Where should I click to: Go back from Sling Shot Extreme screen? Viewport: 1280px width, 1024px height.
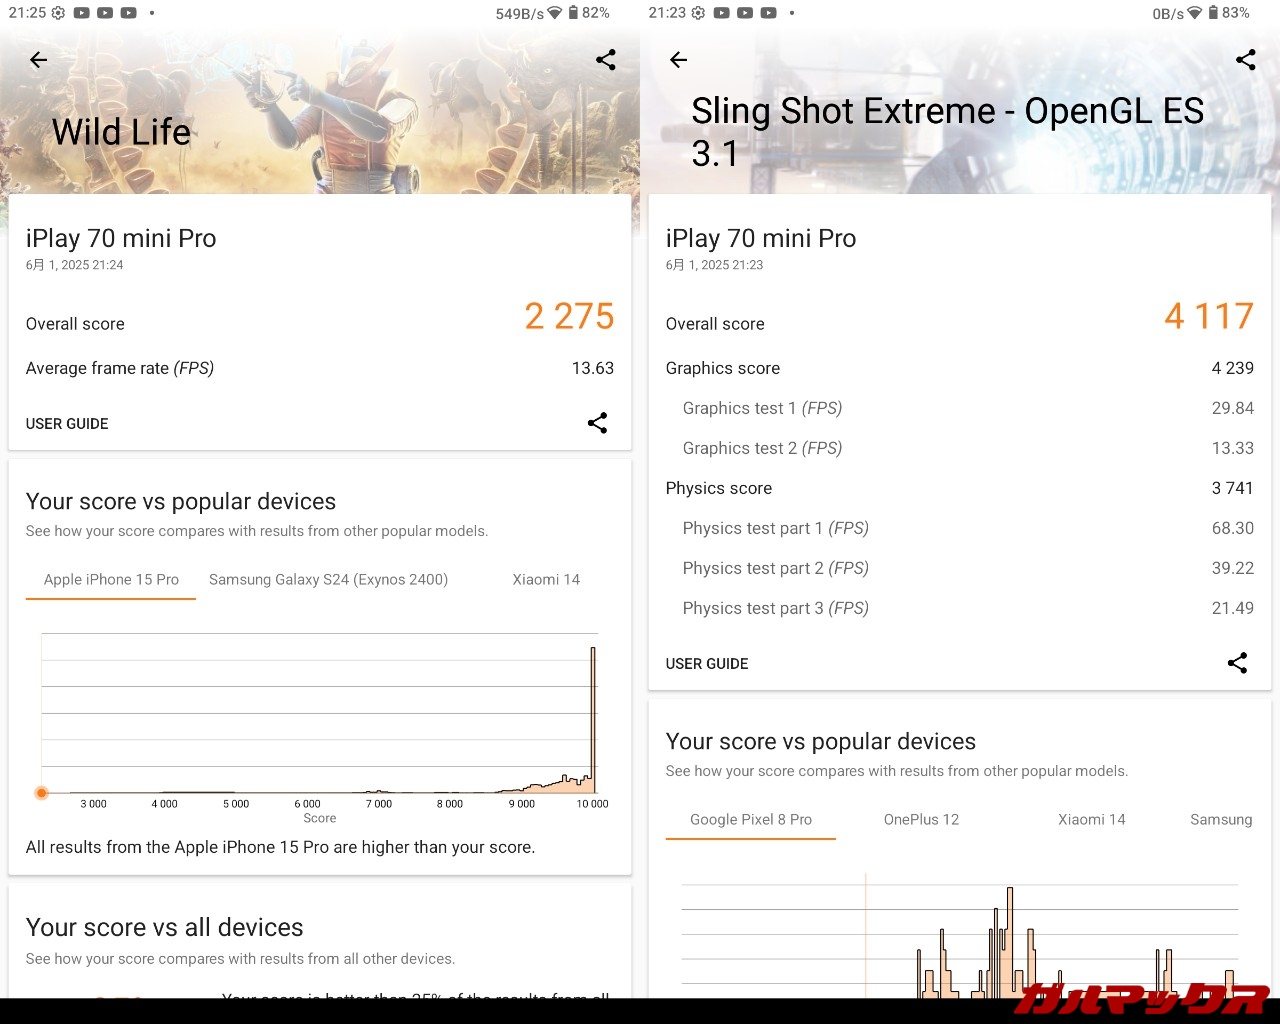(x=679, y=60)
